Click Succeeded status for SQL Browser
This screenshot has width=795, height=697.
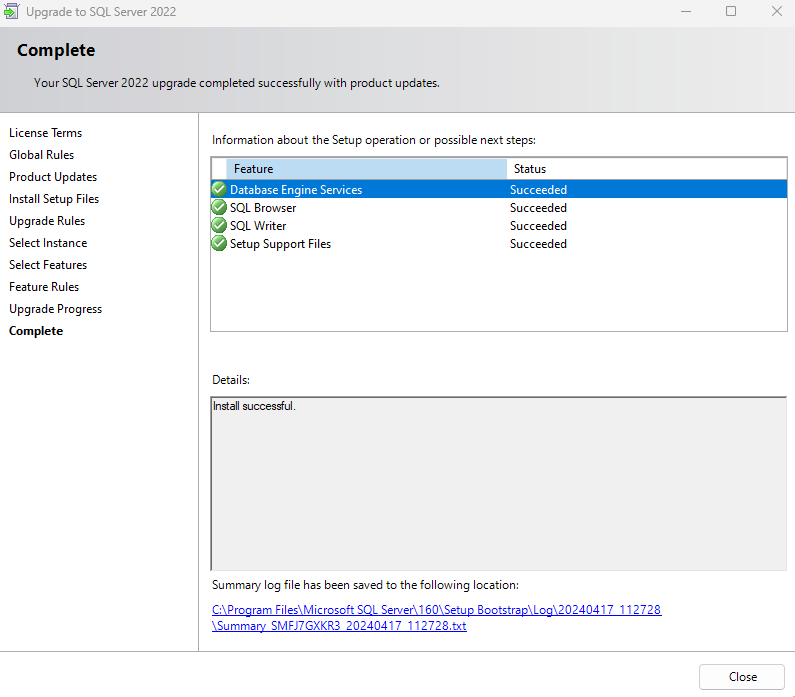click(538, 208)
